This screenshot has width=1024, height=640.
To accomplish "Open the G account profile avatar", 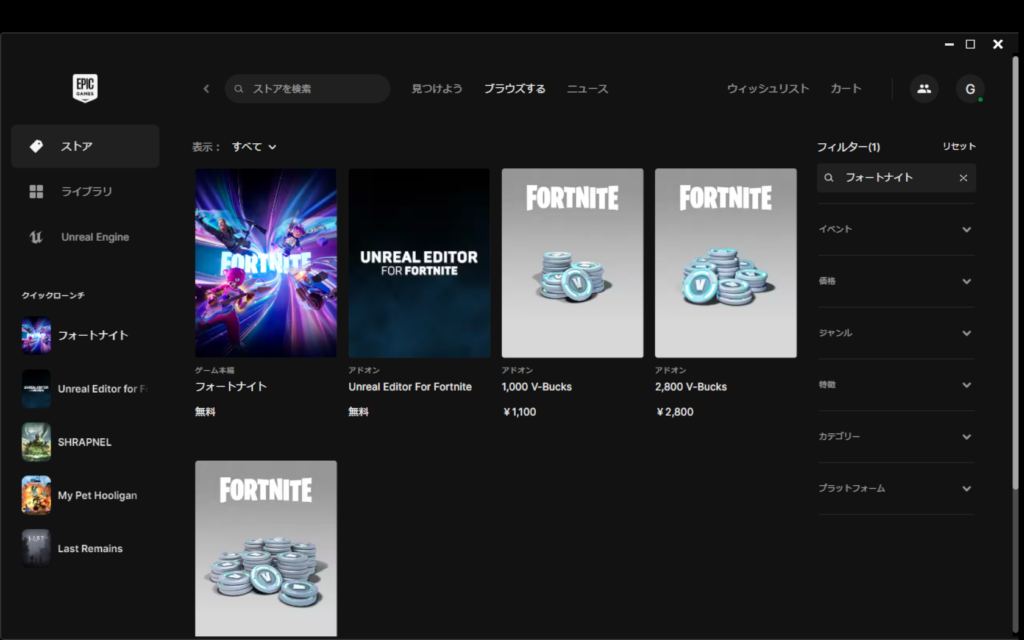I will (970, 89).
